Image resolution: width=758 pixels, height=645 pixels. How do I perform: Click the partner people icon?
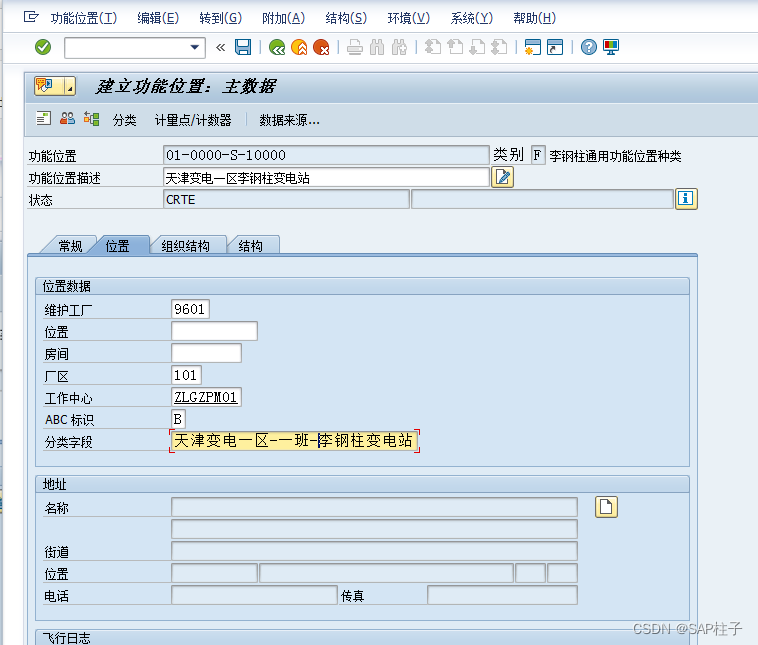[x=67, y=118]
